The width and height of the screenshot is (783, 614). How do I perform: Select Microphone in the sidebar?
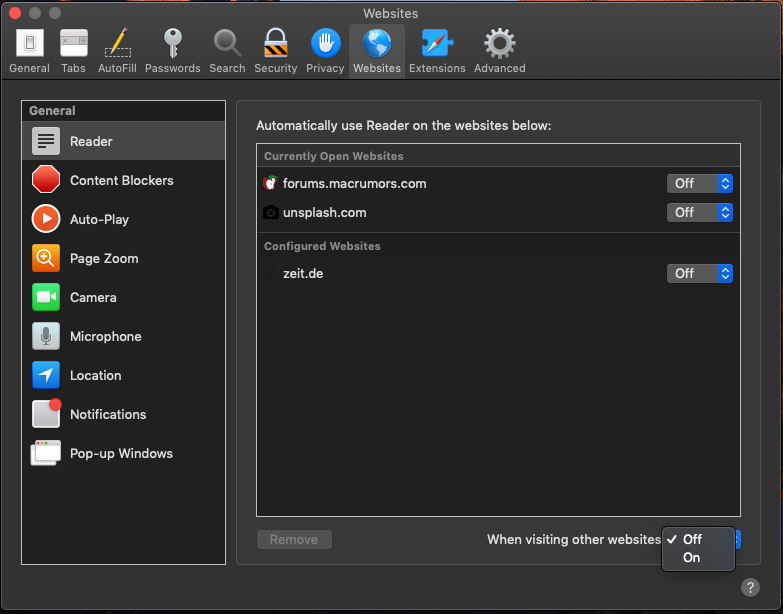(123, 336)
